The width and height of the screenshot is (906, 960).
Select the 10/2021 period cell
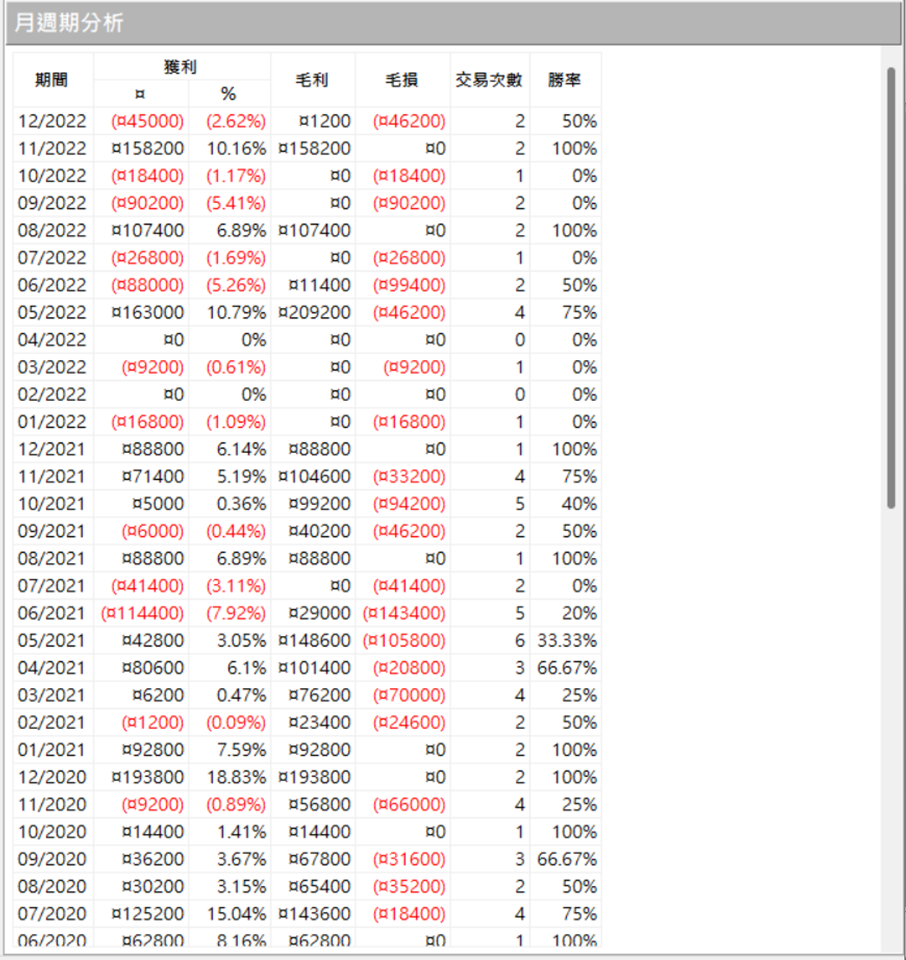point(53,504)
